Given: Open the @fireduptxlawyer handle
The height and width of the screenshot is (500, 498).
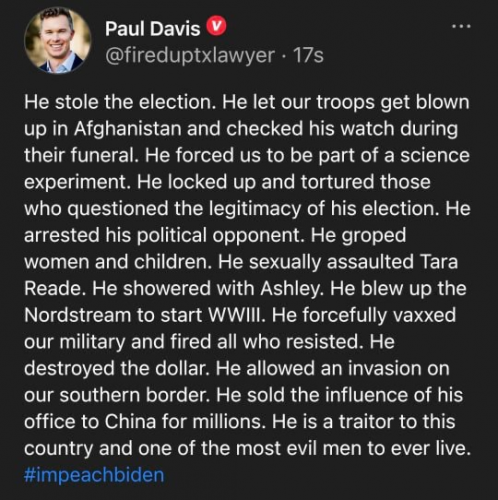Looking at the screenshot, I should point(190,55).
